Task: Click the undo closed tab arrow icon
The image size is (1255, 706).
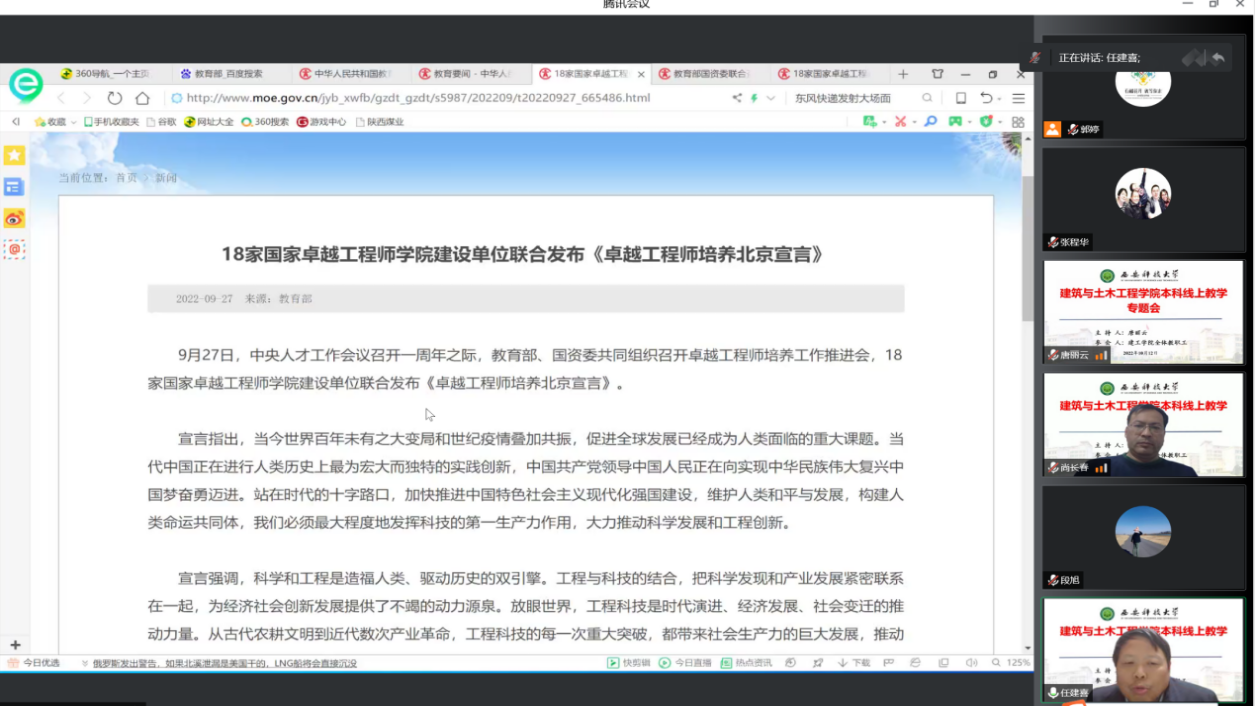Action: 986,98
